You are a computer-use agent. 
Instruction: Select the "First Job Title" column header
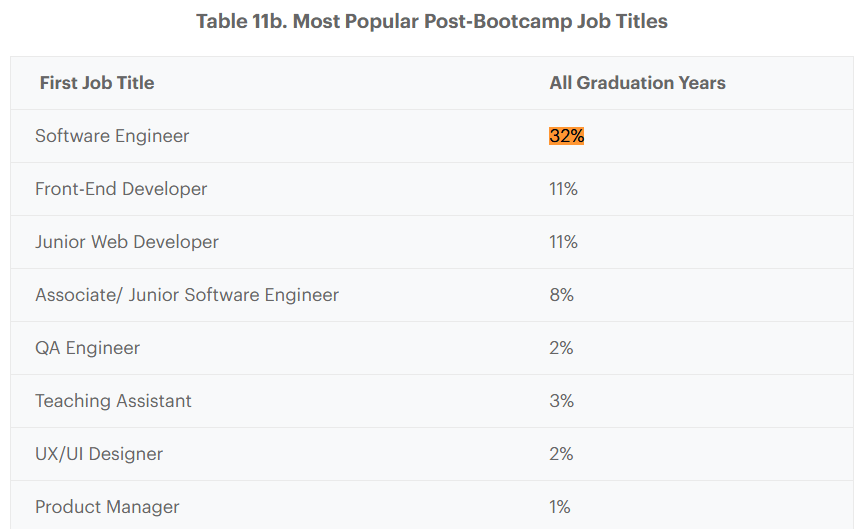(x=97, y=83)
